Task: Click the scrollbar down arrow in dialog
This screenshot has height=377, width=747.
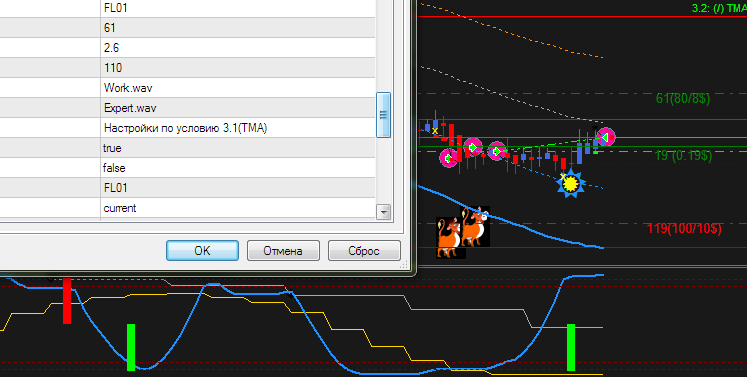Action: [x=383, y=212]
